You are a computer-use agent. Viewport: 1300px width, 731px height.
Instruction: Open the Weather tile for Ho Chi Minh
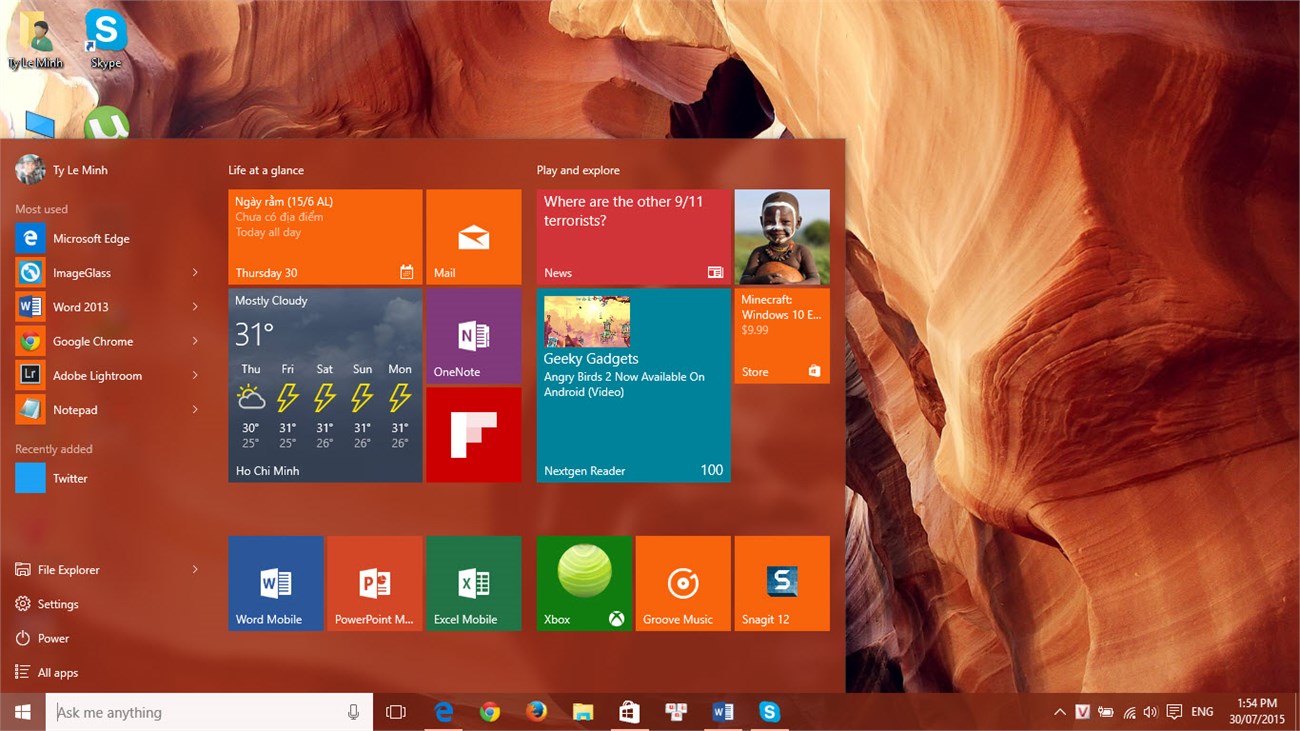pos(325,385)
